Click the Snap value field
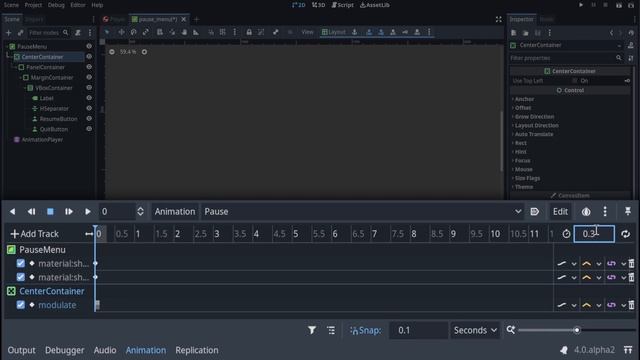The image size is (640, 360). pyautogui.click(x=418, y=330)
